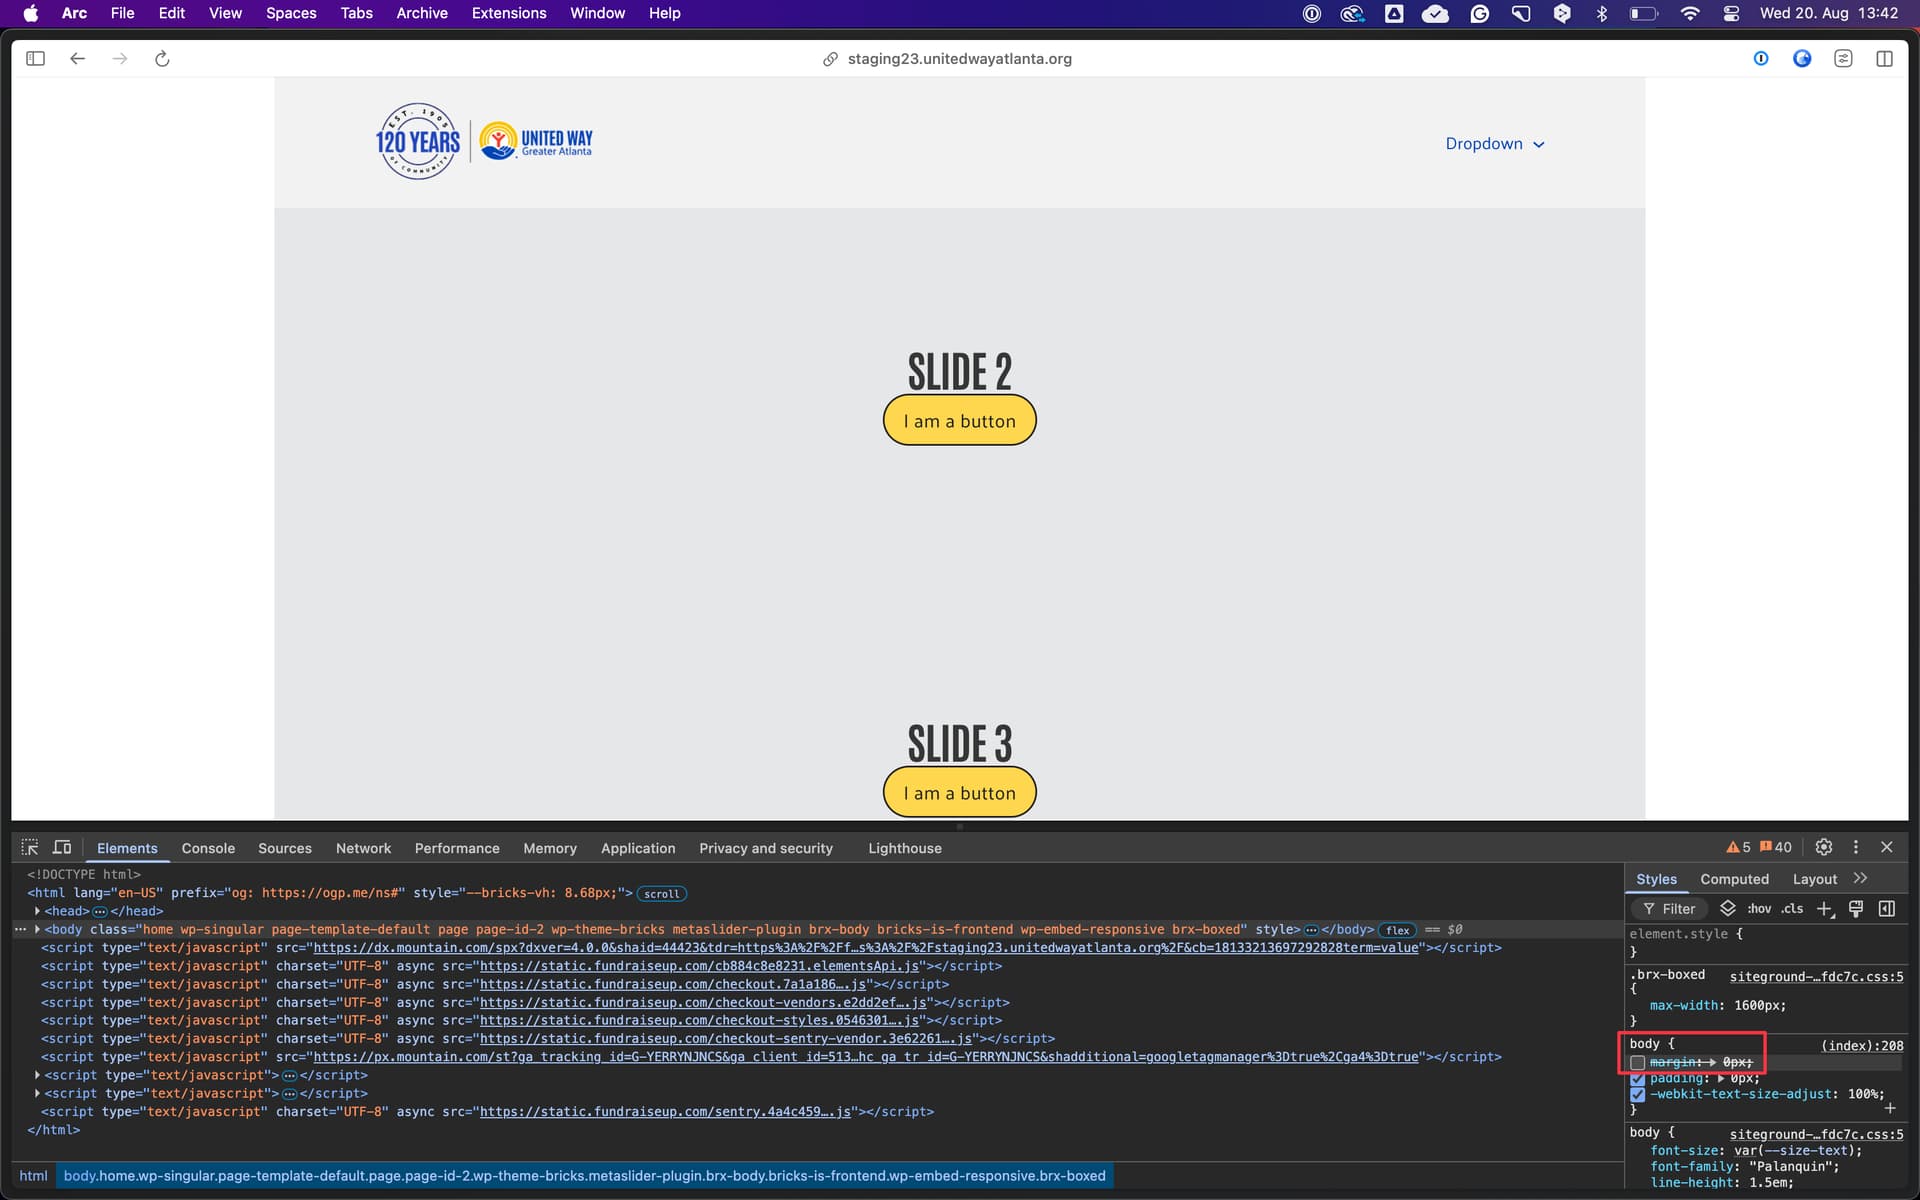This screenshot has height=1200, width=1920.
Task: Close the DevTools panel
Action: point(1887,847)
